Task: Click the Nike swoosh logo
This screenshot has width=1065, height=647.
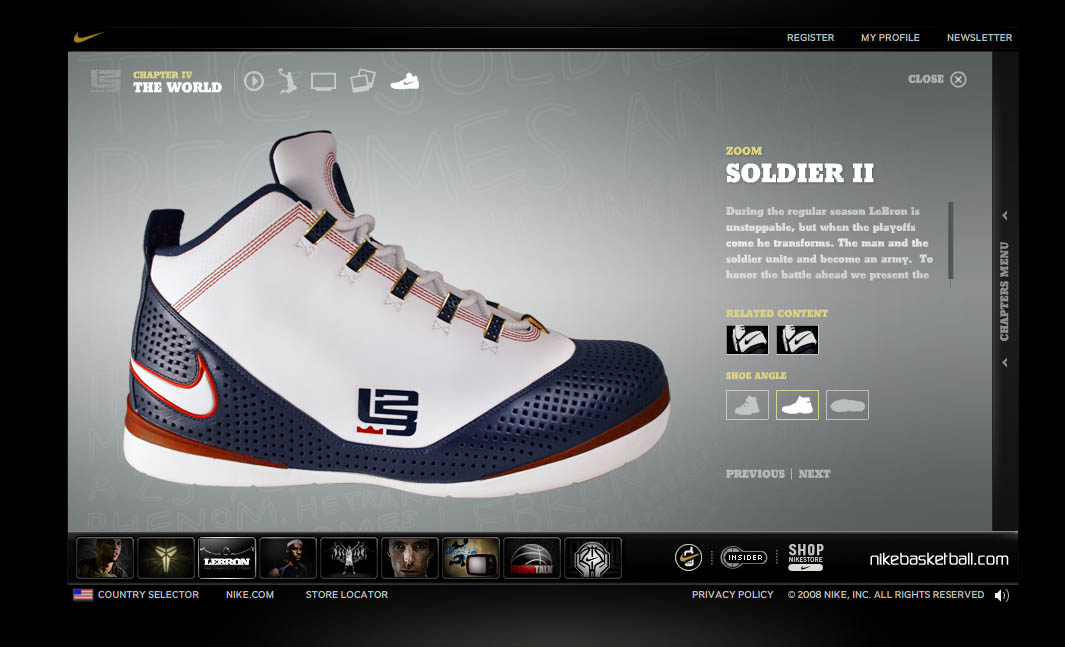Action: click(88, 37)
